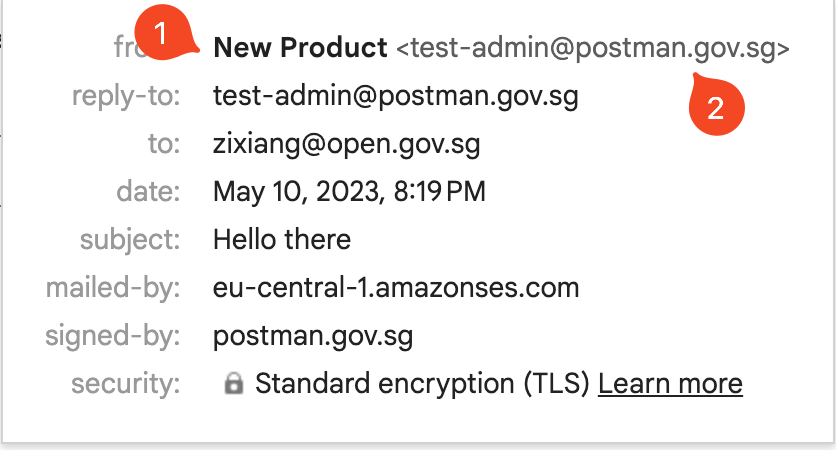The width and height of the screenshot is (836, 450).
Task: Click the reply-to field label
Action: pos(126,97)
